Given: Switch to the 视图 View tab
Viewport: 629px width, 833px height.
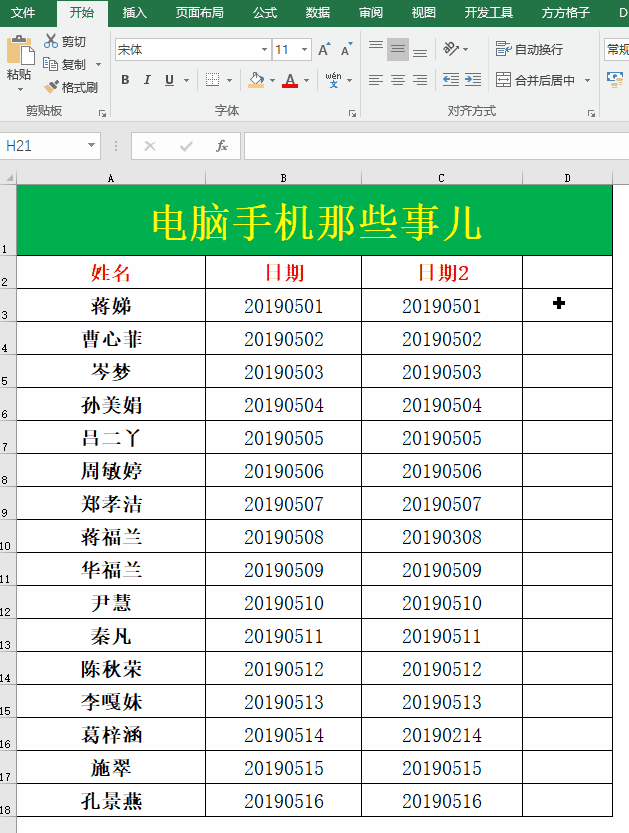Looking at the screenshot, I should tap(423, 13).
